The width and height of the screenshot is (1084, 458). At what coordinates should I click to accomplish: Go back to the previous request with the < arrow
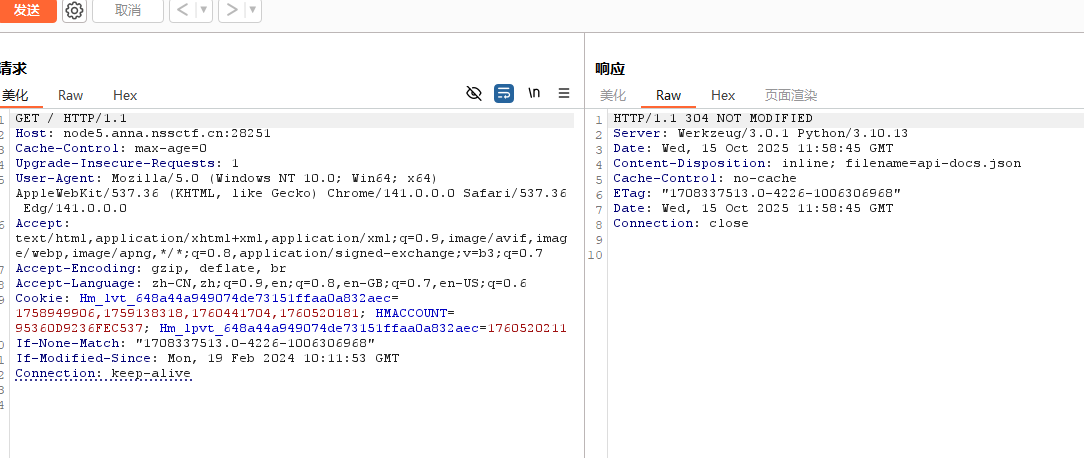[x=183, y=10]
